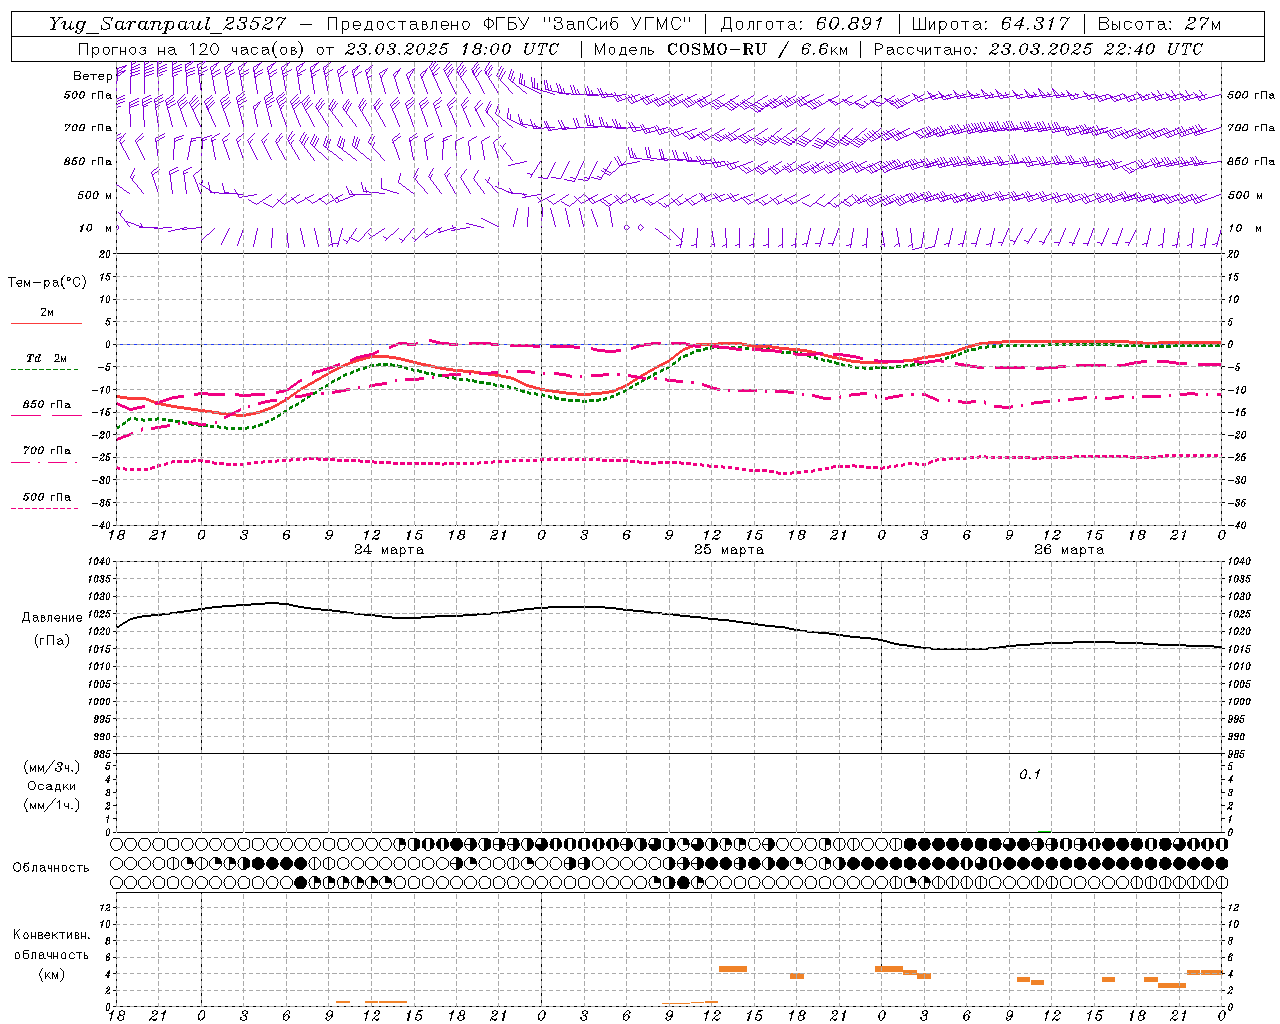Click Рассчитано: 23.03.2025 22:40 UTC text
Screen dimensions: 1280x1024
click(1038, 49)
